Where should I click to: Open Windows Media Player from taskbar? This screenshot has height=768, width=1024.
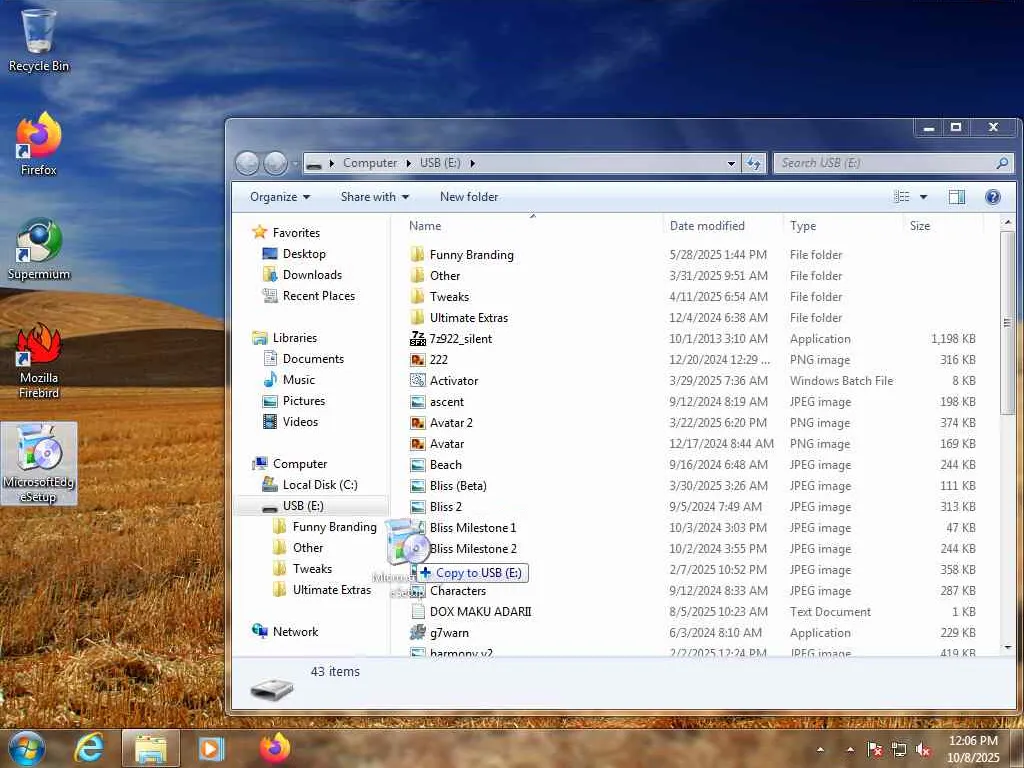[211, 748]
